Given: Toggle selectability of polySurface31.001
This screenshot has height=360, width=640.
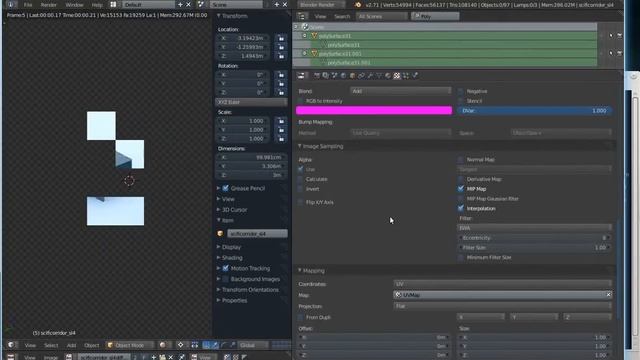Looking at the screenshot, I should coord(611,53).
